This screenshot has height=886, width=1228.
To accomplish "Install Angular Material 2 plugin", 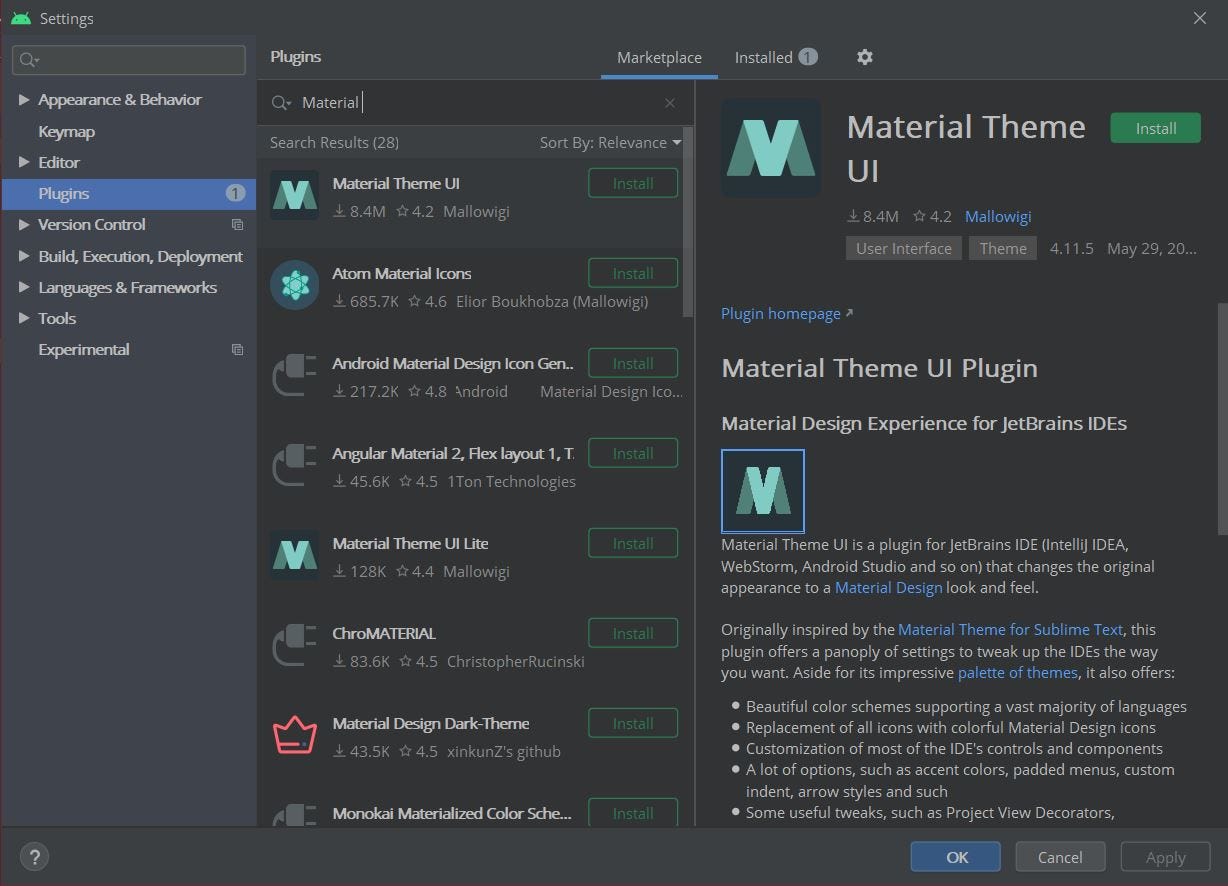I will point(633,453).
